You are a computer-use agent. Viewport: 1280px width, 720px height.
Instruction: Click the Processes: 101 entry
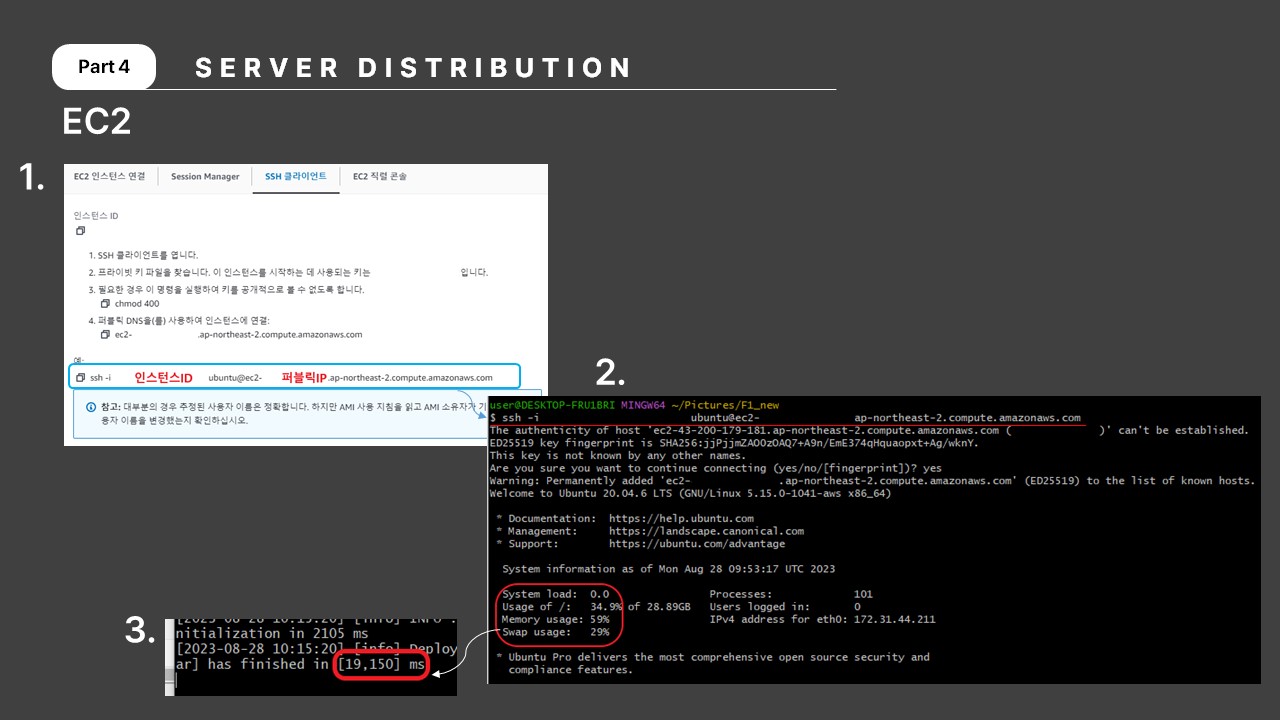click(791, 594)
